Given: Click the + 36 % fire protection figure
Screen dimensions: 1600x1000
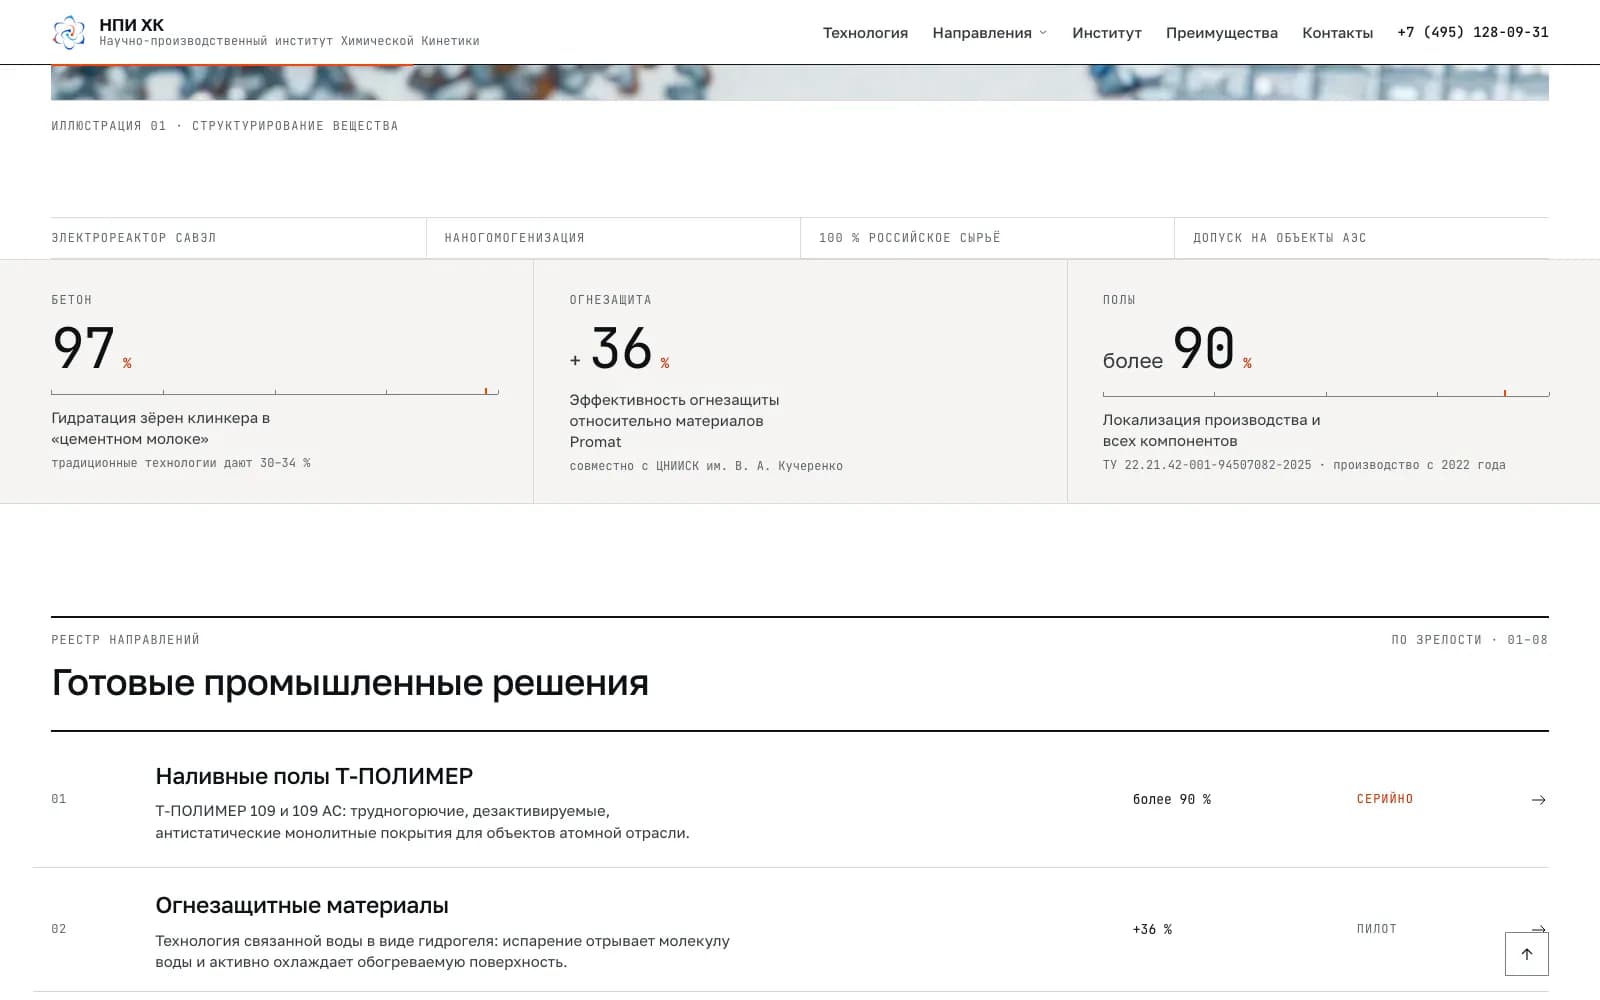Looking at the screenshot, I should [x=620, y=348].
